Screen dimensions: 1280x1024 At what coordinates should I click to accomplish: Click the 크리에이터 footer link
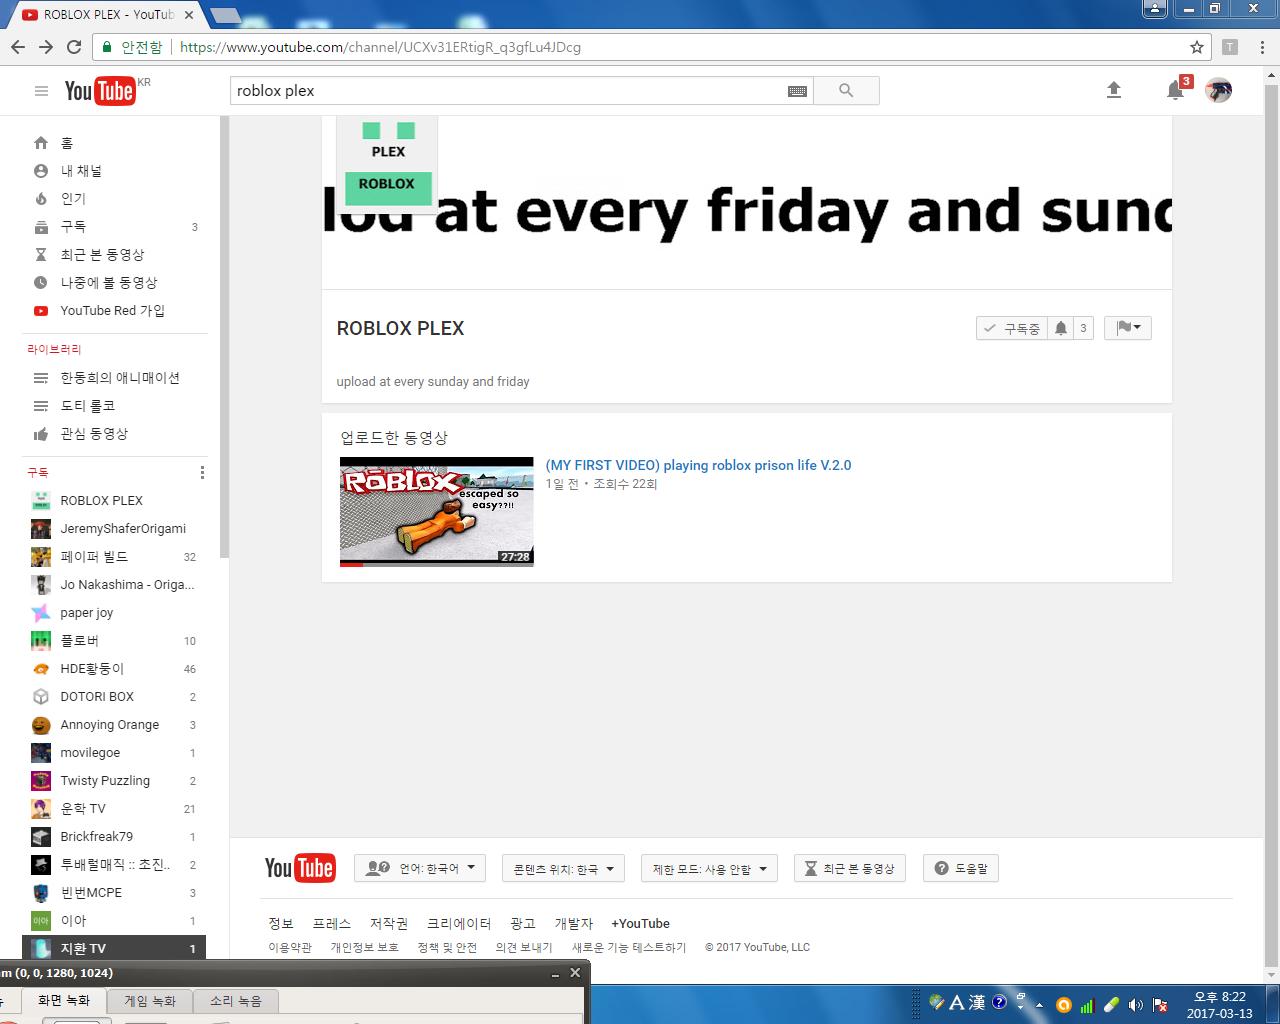point(459,923)
